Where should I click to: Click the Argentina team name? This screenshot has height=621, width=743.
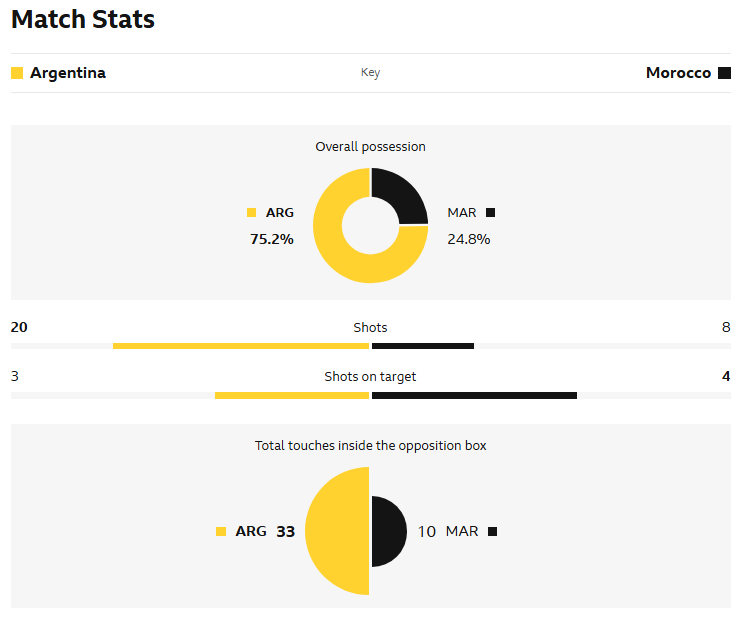tap(68, 73)
